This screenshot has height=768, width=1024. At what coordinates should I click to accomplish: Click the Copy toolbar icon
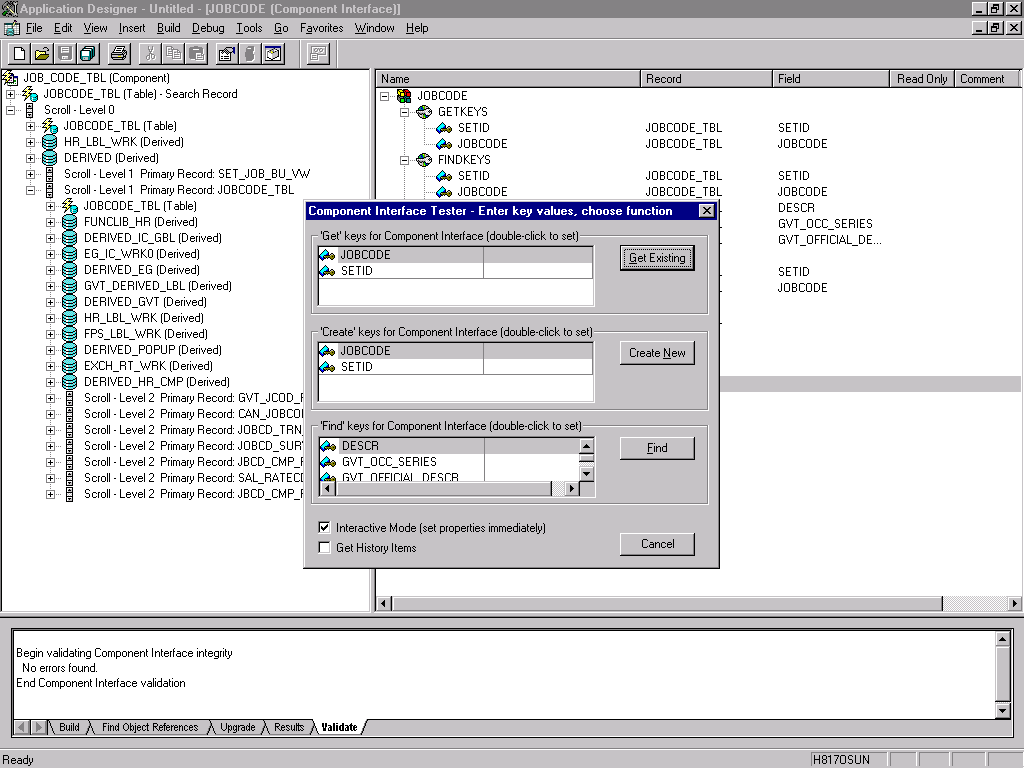[x=172, y=54]
